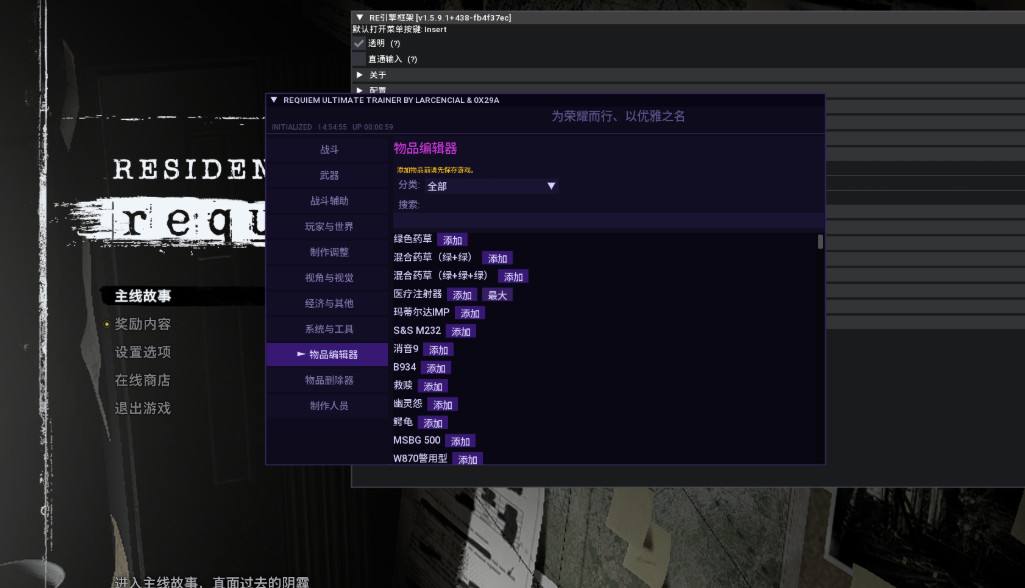Viewport: 1025px width, 588px height.
Task: Expand the 配置 section in RE framework
Action: [360, 90]
